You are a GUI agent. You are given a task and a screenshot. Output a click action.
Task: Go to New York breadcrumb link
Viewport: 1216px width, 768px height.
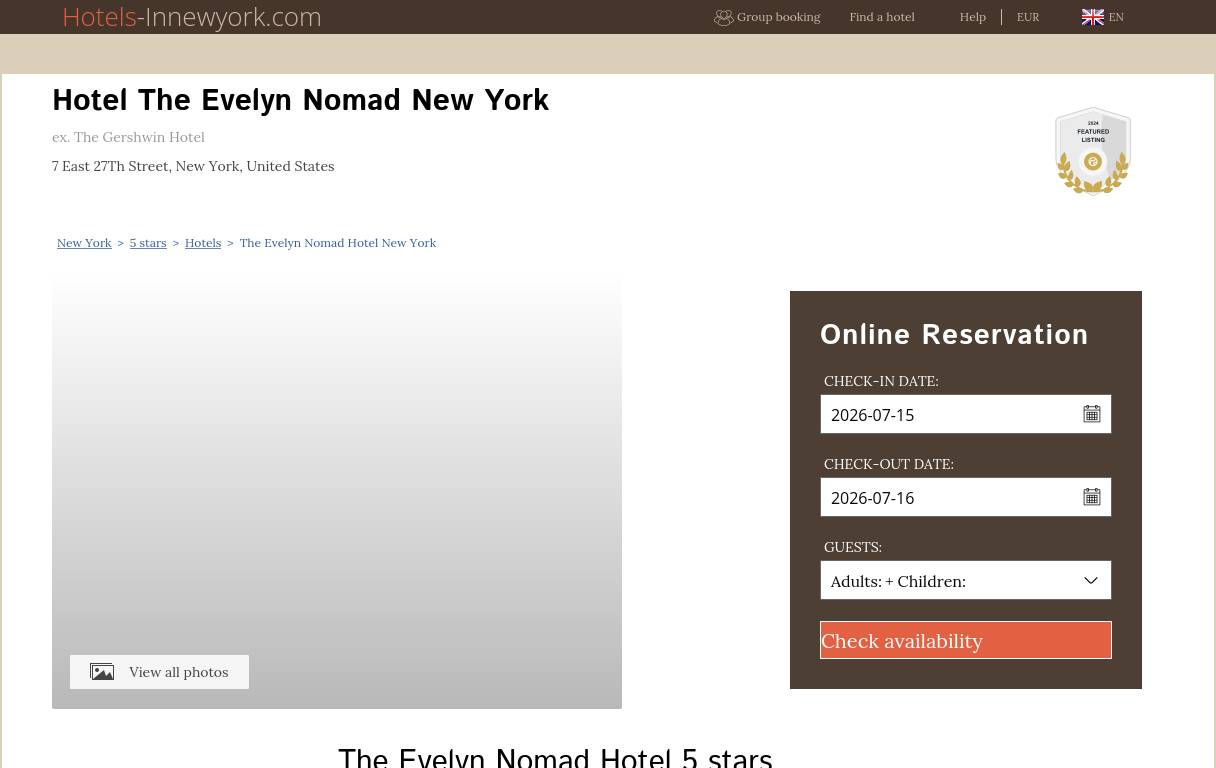84,243
